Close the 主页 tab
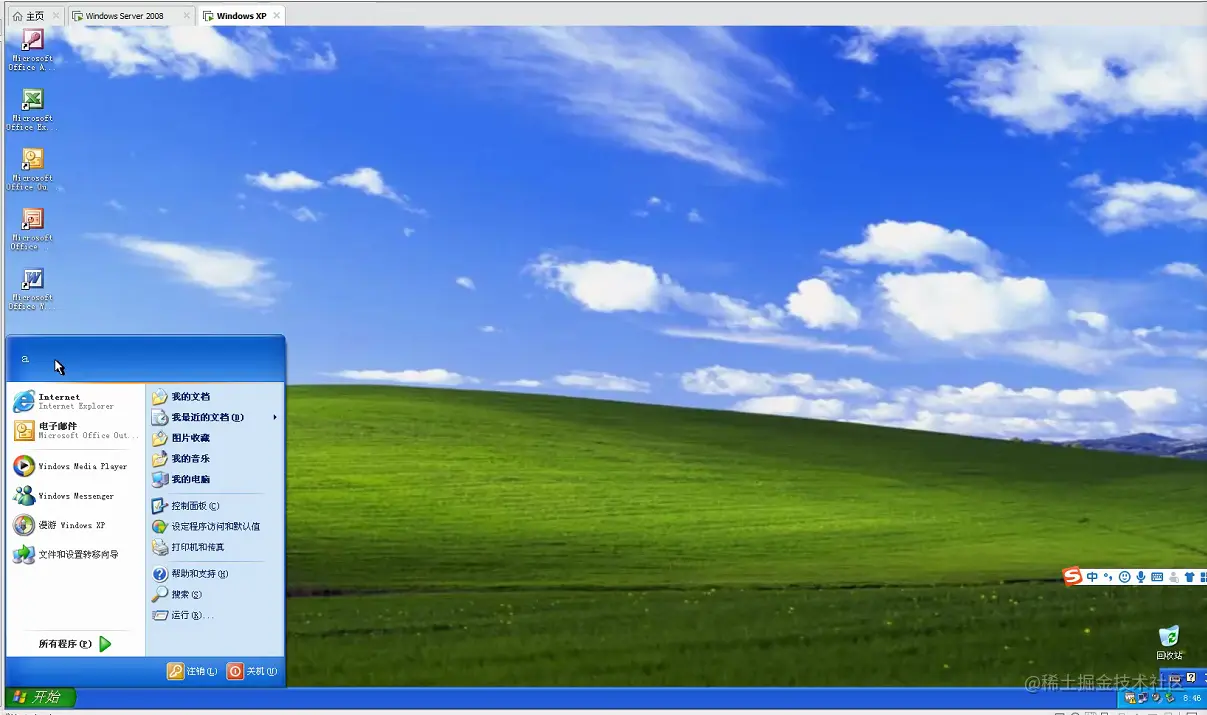Viewport: 1207px width, 715px height. pyautogui.click(x=56, y=16)
